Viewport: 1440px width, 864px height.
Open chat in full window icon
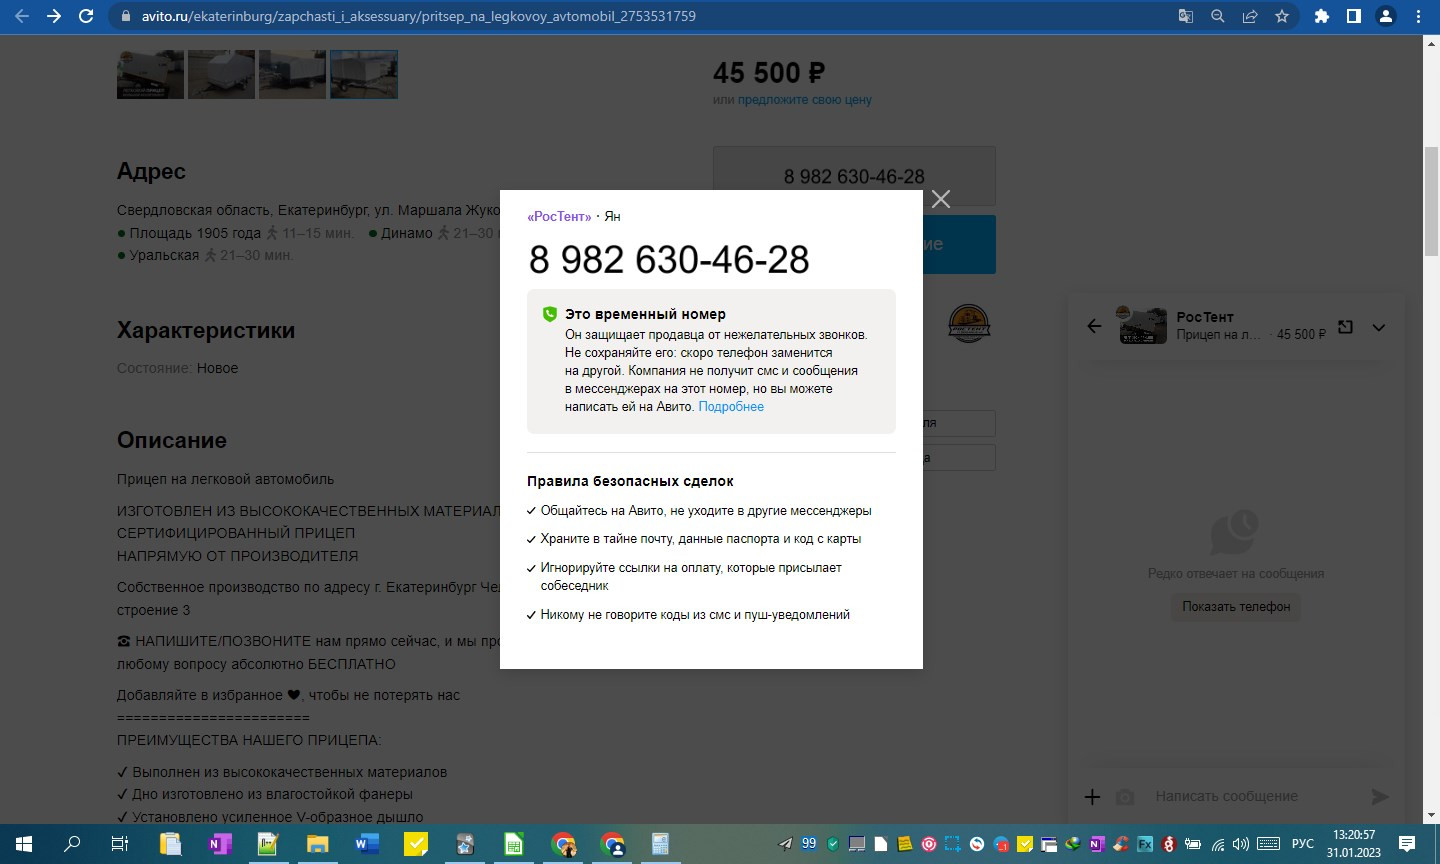[1346, 327]
